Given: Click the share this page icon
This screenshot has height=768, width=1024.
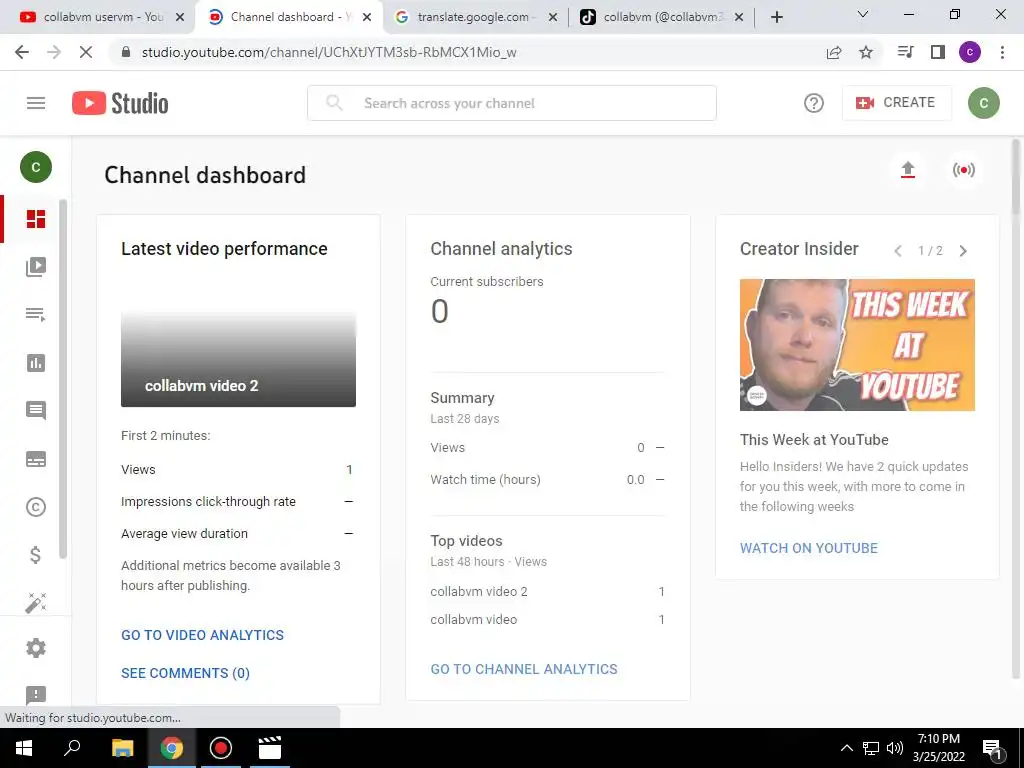Looking at the screenshot, I should 834,52.
